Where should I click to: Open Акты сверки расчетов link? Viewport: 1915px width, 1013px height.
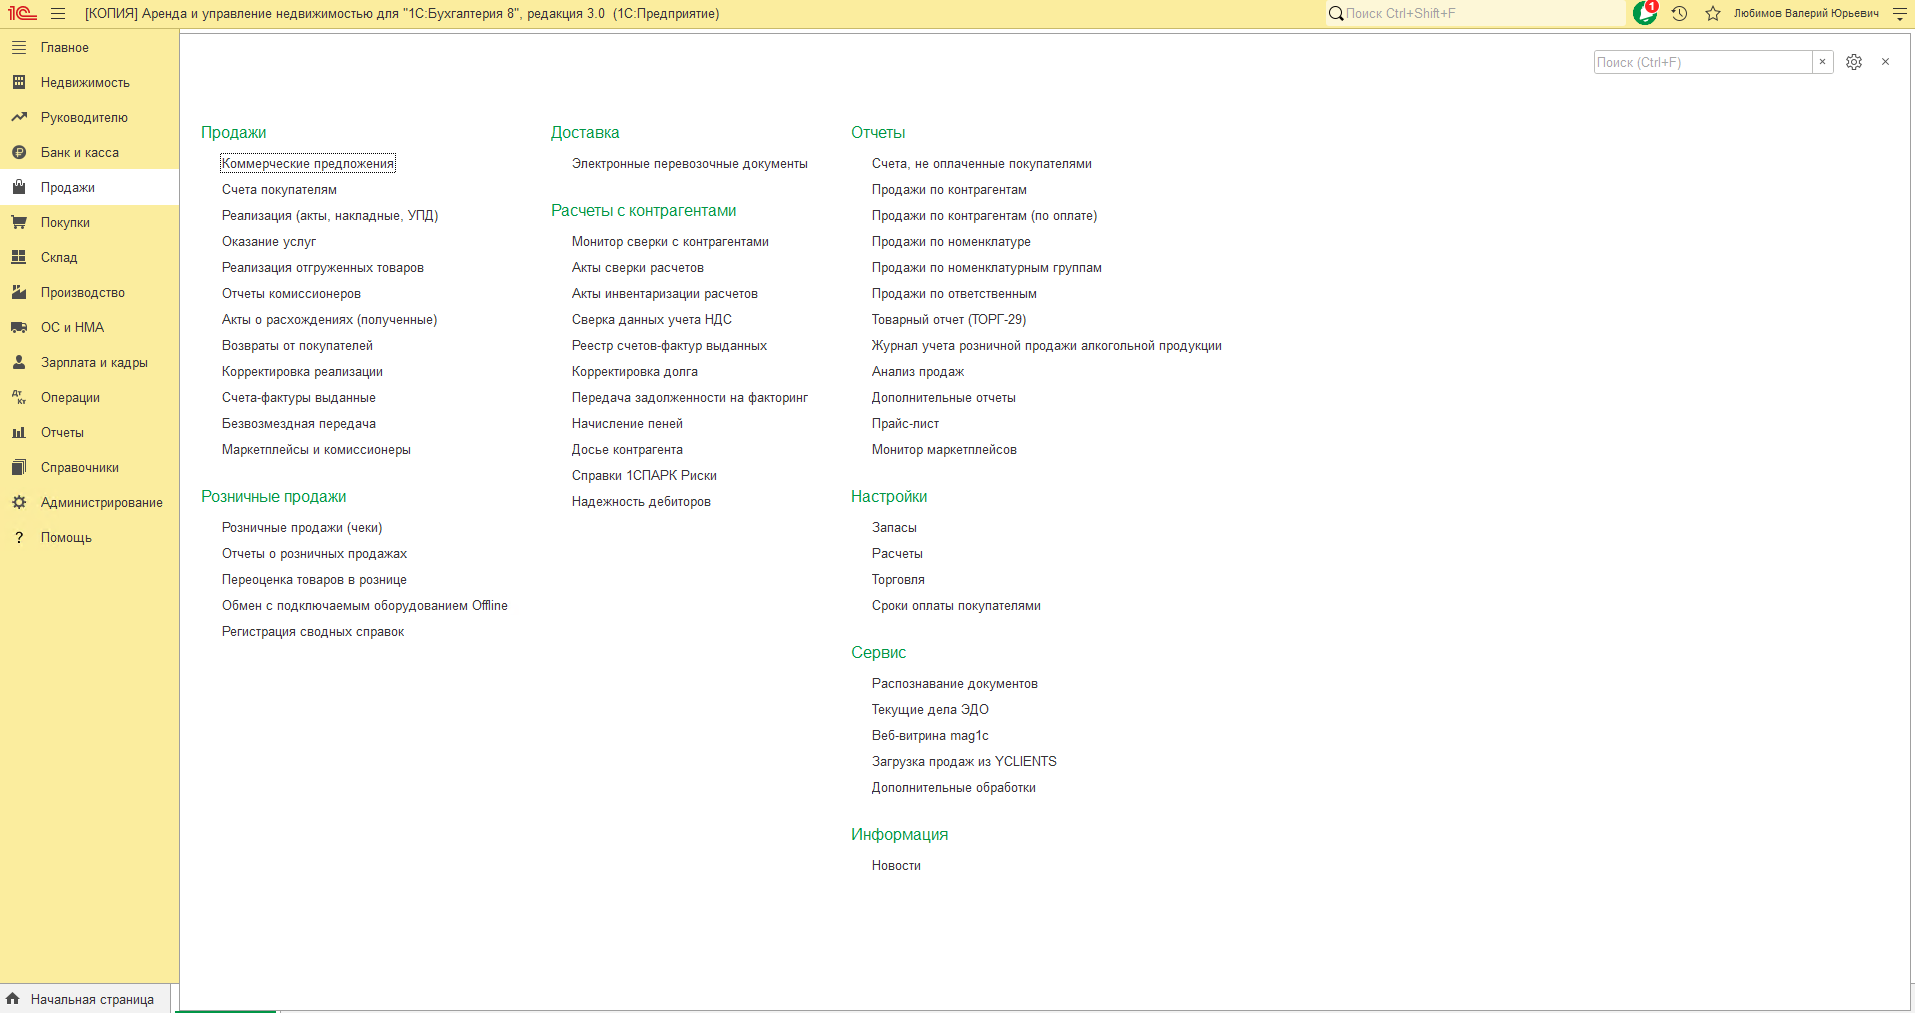click(638, 267)
